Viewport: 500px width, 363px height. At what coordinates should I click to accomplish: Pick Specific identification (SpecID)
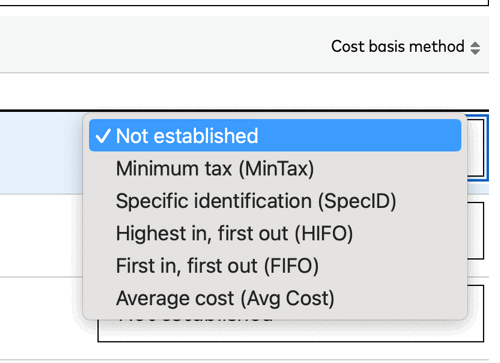(275, 201)
